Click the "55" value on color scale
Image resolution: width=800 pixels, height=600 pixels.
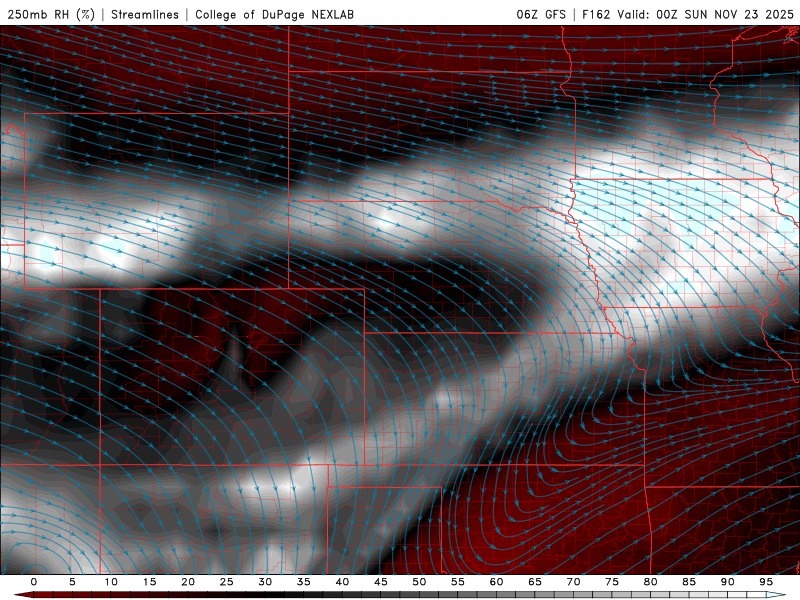(458, 582)
